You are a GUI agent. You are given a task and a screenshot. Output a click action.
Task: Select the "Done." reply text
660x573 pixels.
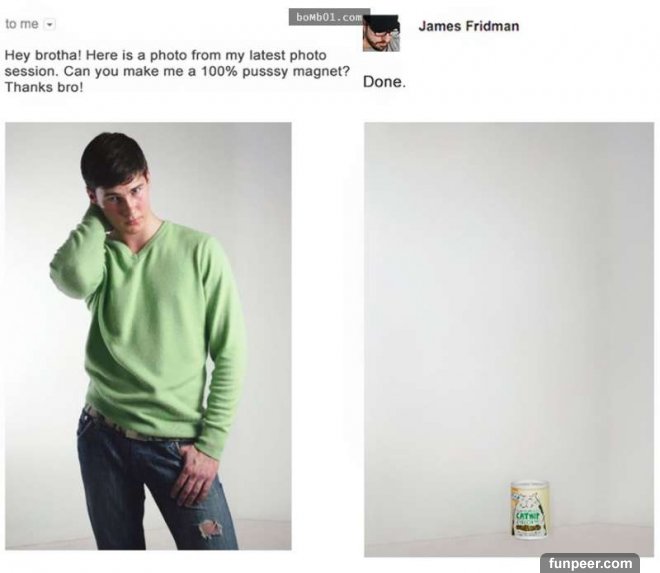tap(384, 82)
